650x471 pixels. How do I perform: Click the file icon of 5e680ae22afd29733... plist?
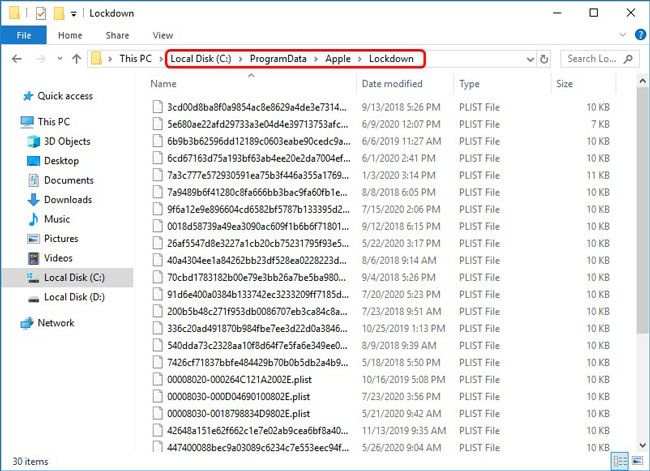(158, 124)
